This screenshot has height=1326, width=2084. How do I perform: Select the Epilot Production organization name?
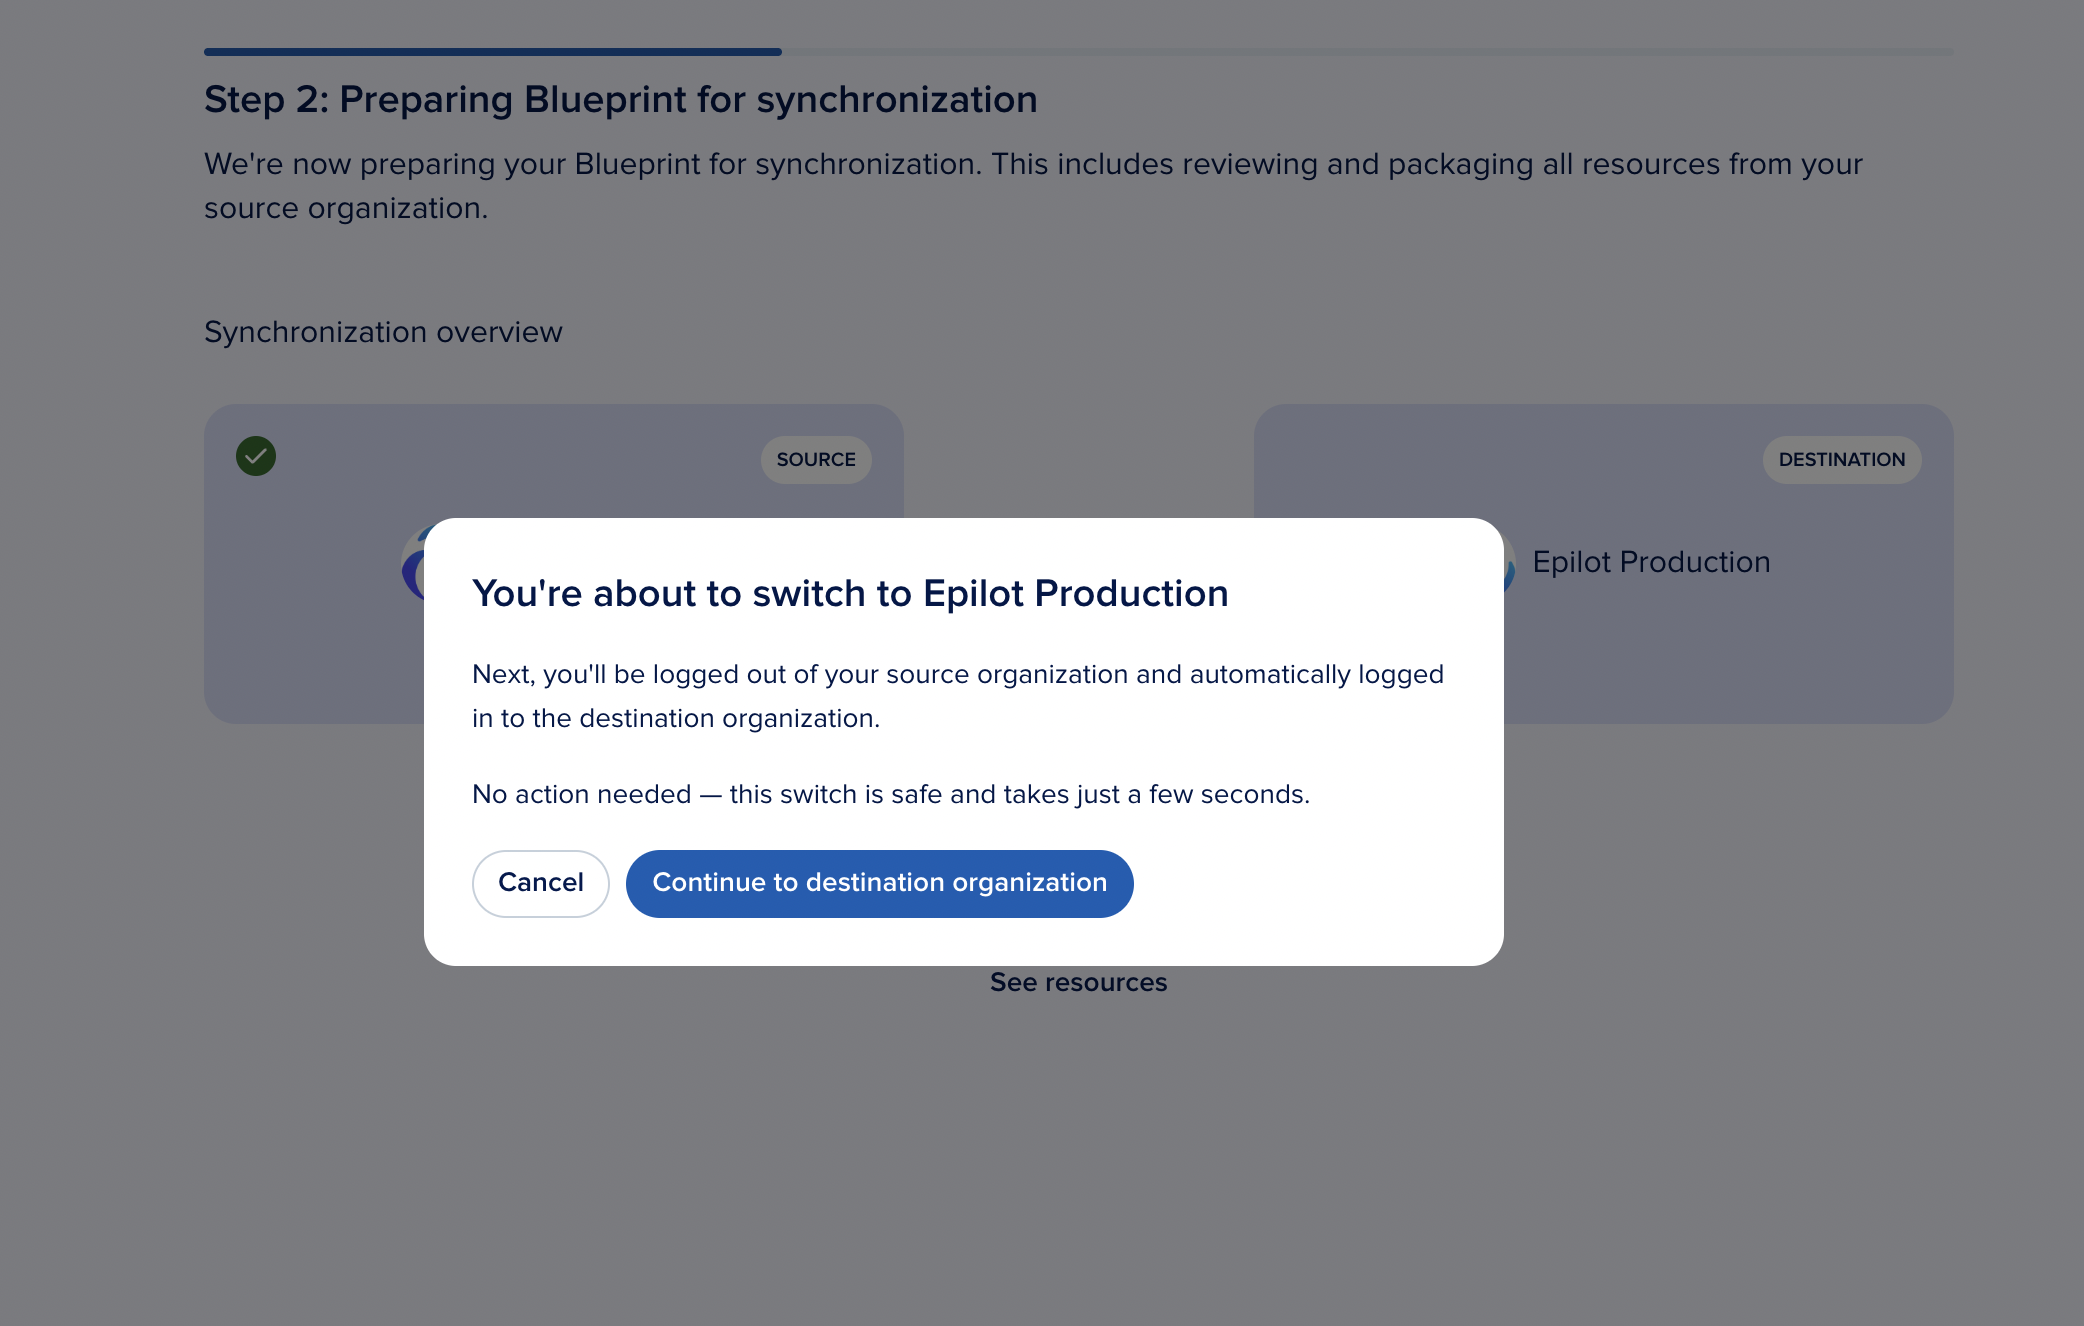point(1651,562)
